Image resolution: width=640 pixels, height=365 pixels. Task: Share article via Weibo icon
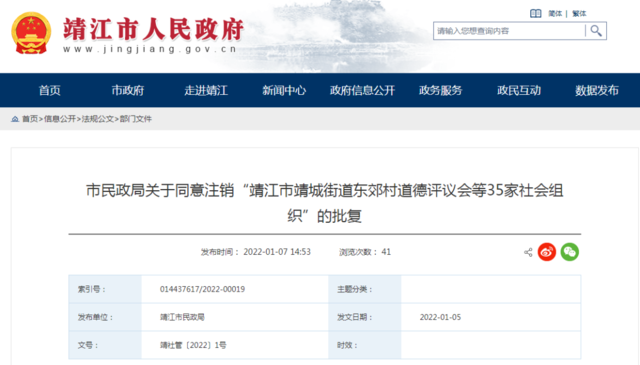[x=547, y=252]
